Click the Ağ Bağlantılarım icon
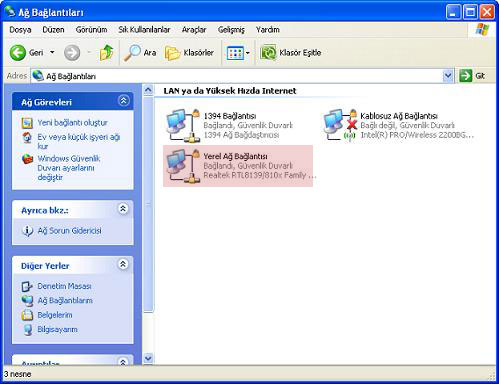Screen dimensions: 499x384 click(27, 301)
